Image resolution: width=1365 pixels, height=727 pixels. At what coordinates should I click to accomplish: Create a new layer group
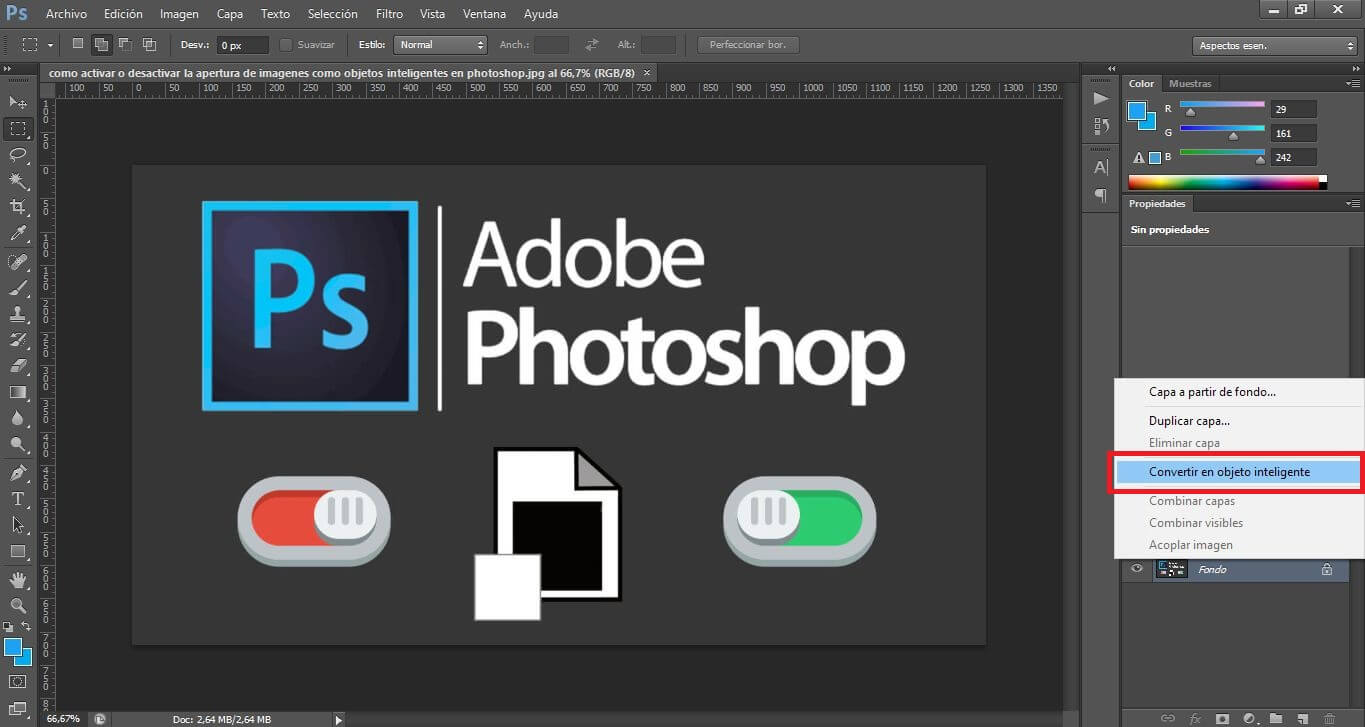(x=1276, y=718)
